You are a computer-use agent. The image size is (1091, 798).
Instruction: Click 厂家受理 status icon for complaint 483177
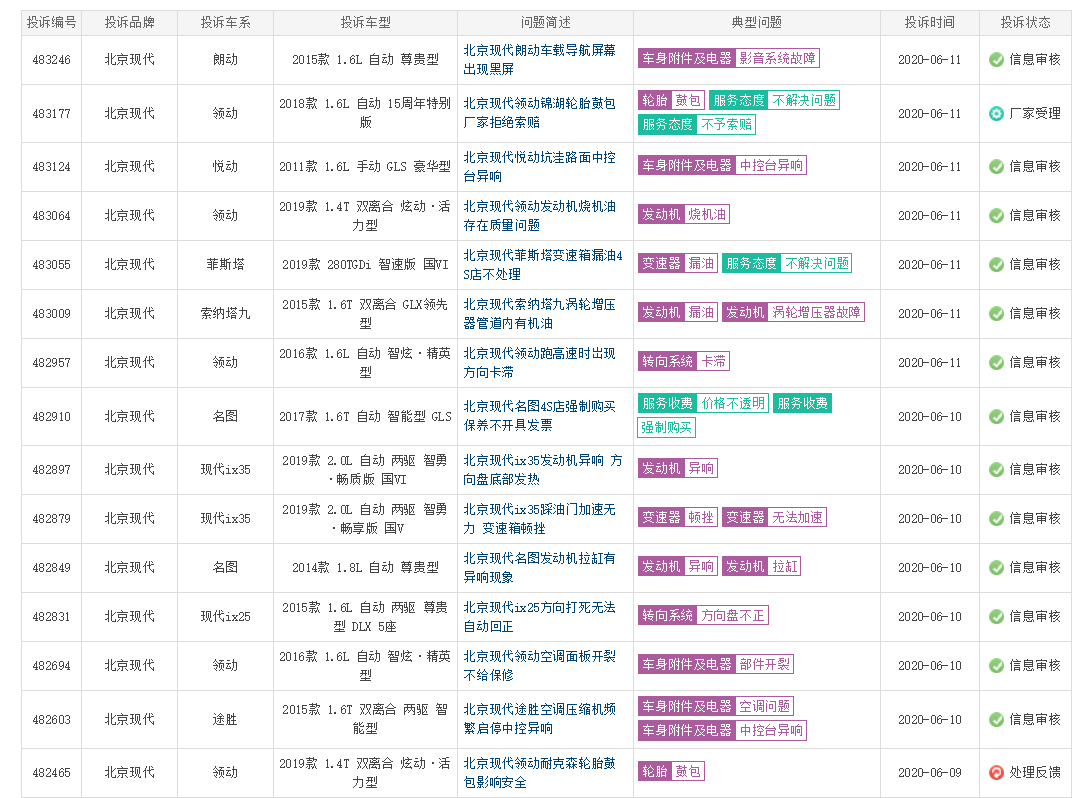[996, 113]
